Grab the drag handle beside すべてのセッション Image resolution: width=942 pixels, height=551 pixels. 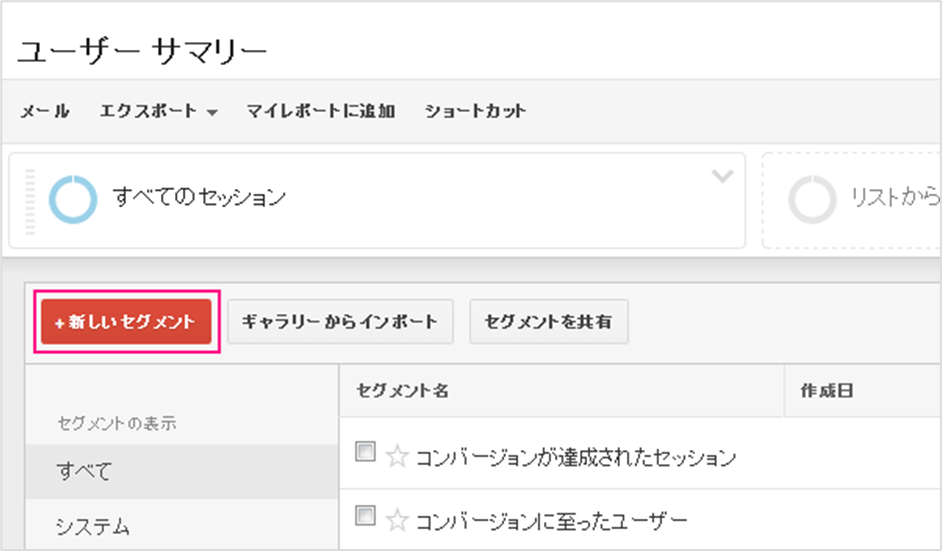tap(30, 202)
